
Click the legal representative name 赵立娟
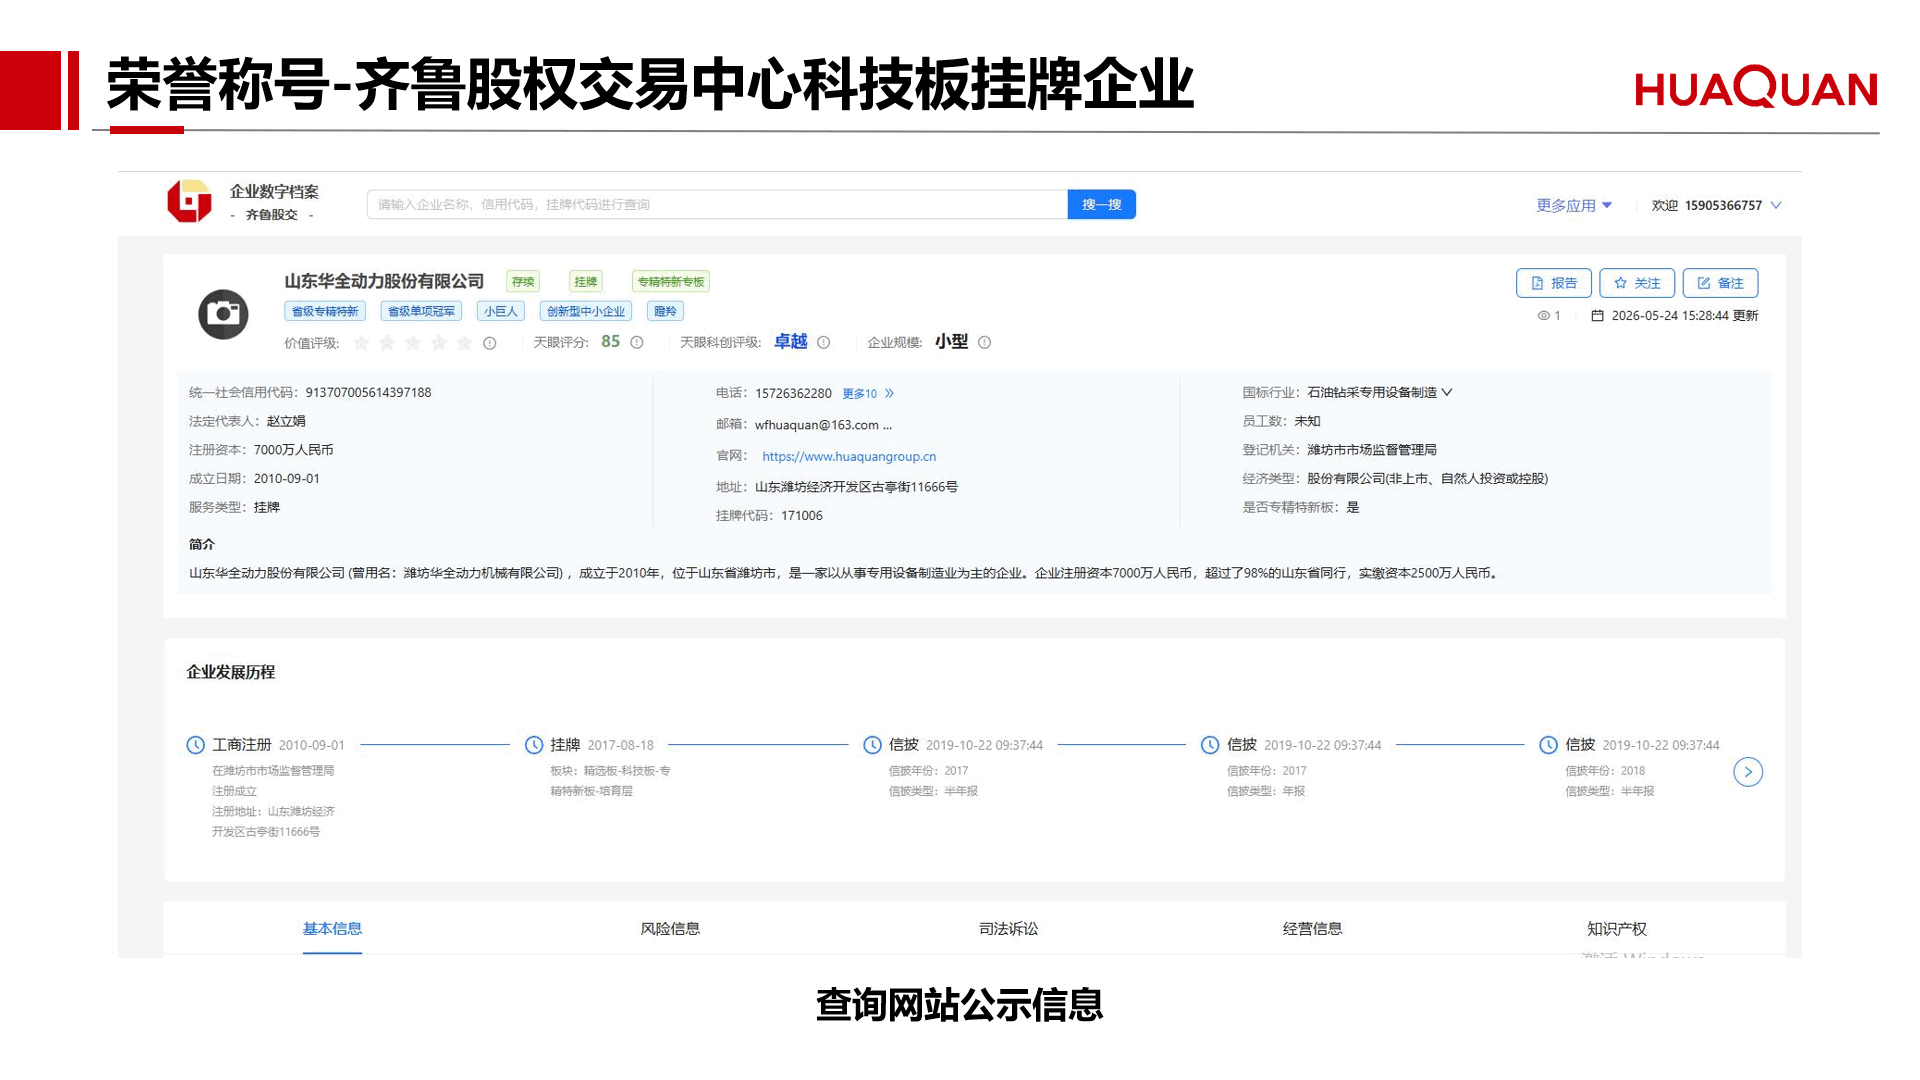[x=286, y=422]
